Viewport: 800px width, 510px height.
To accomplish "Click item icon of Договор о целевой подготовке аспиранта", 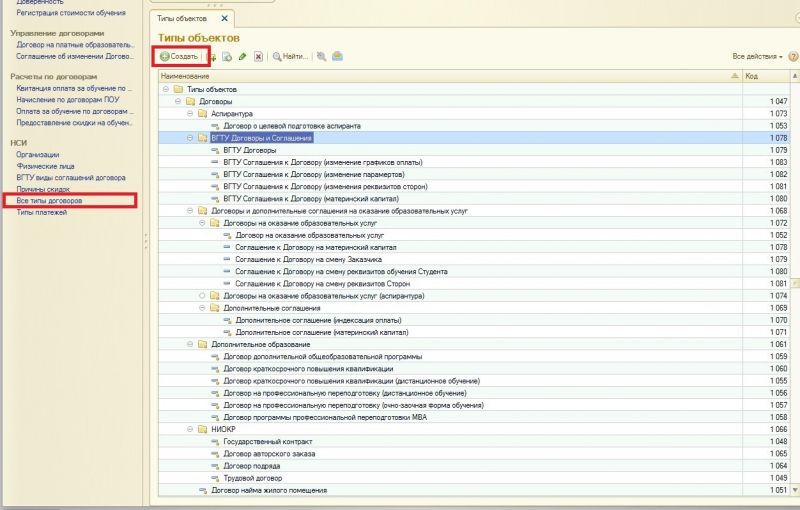I will [215, 126].
